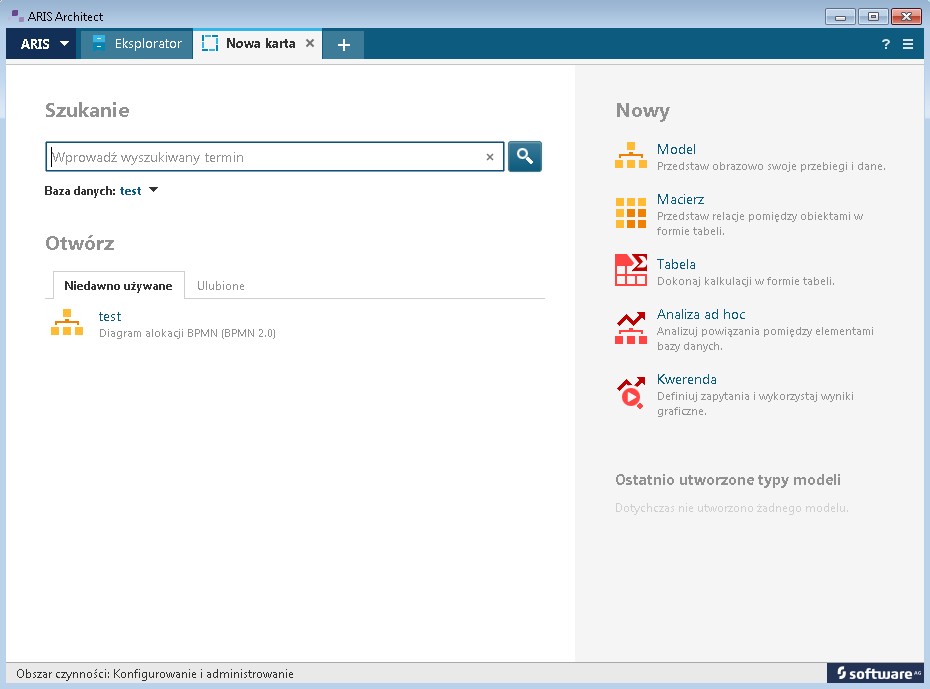This screenshot has height=689, width=930.
Task: Click the Tabela sigma icon
Action: coord(631,270)
